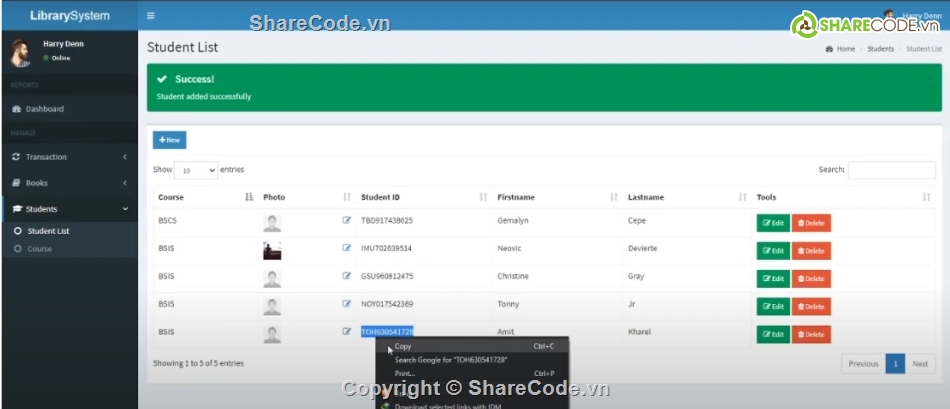Viewport: 950px width, 409px height.
Task: Edit the student Gemalyn Cepe
Action: coord(773,223)
